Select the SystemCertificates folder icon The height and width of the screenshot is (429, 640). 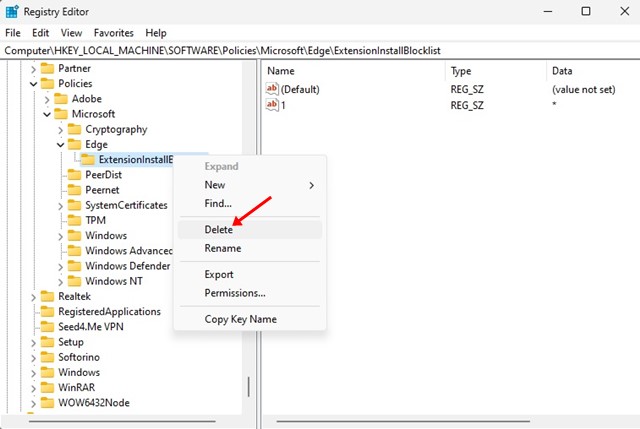(74, 205)
